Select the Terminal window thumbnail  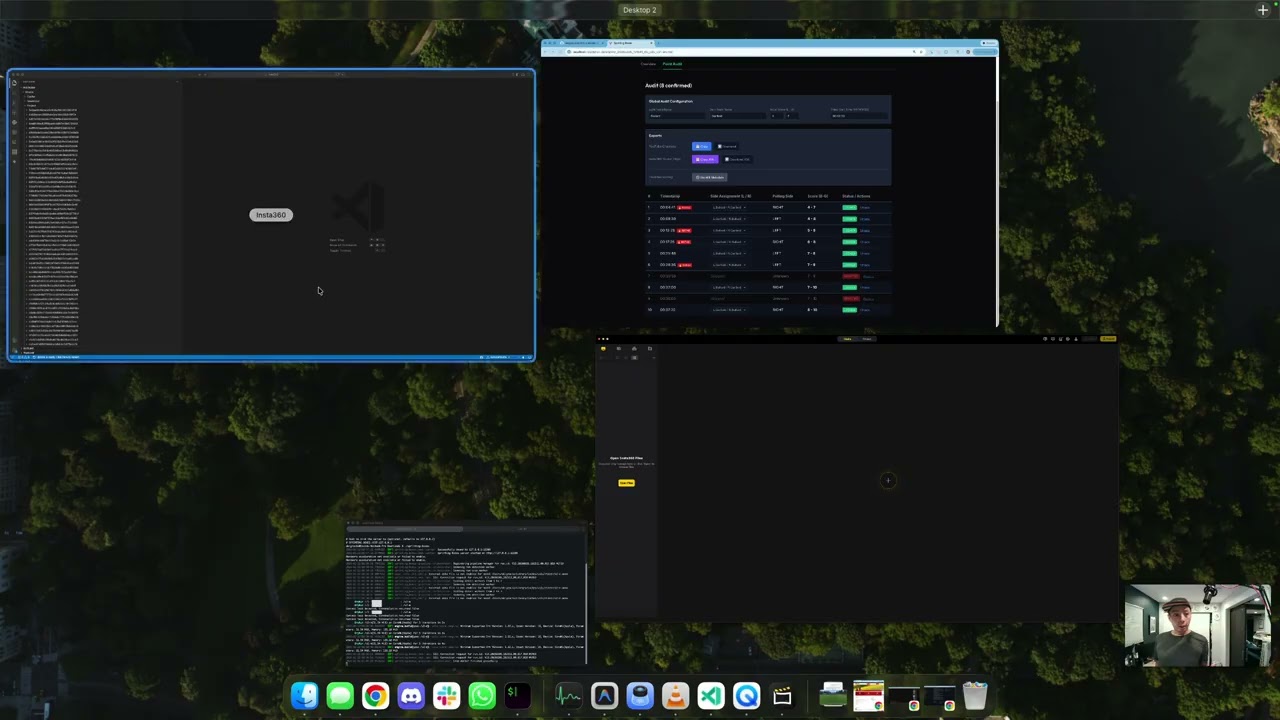[466, 593]
